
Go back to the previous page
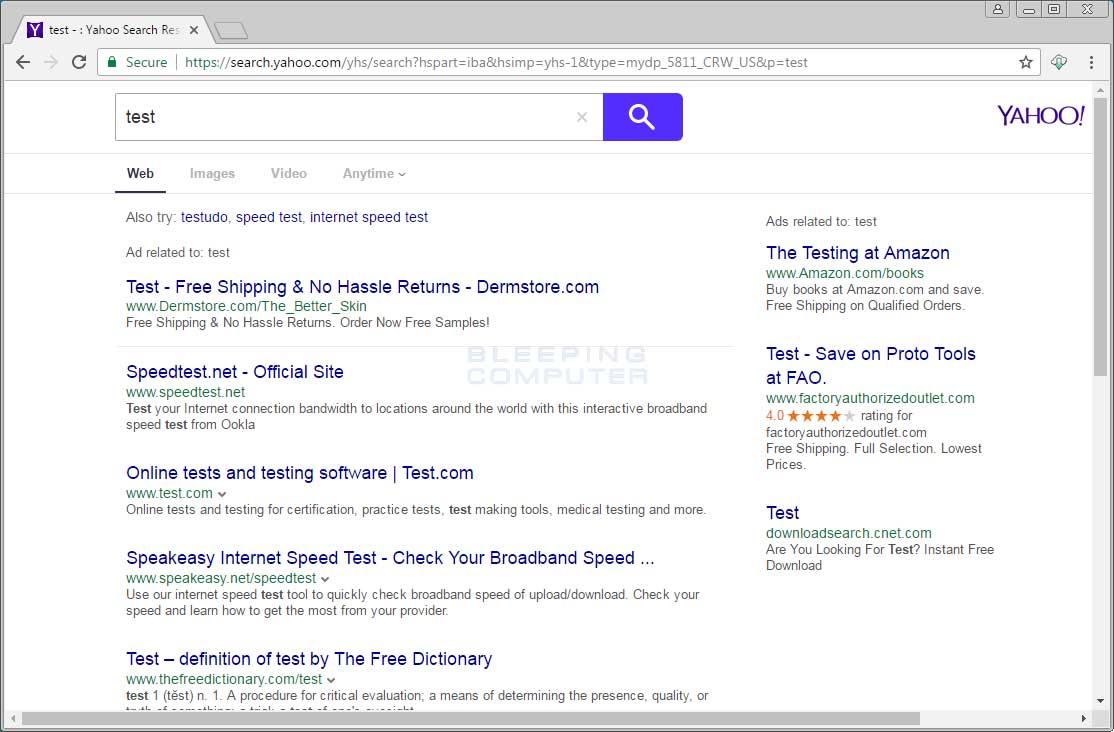[x=23, y=63]
